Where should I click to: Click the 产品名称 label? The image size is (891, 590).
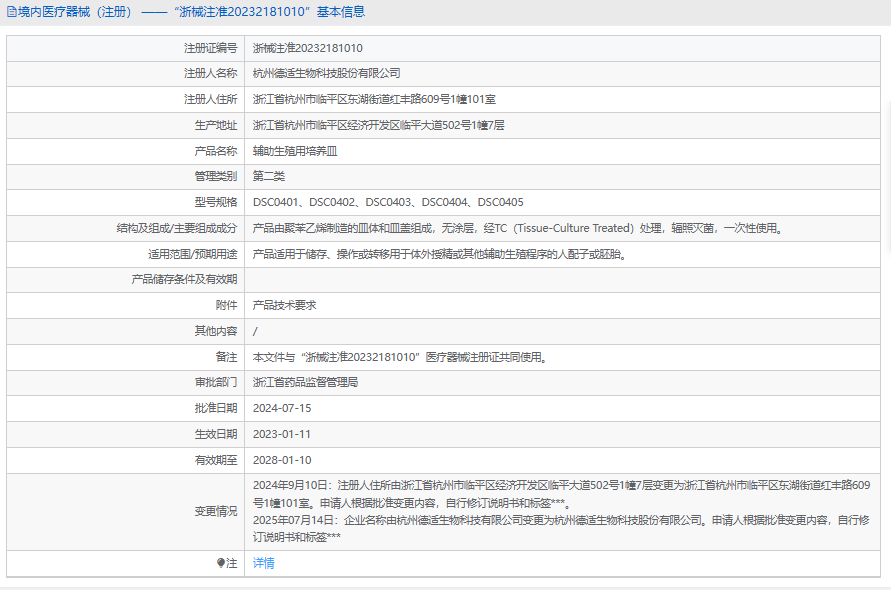click(x=216, y=151)
